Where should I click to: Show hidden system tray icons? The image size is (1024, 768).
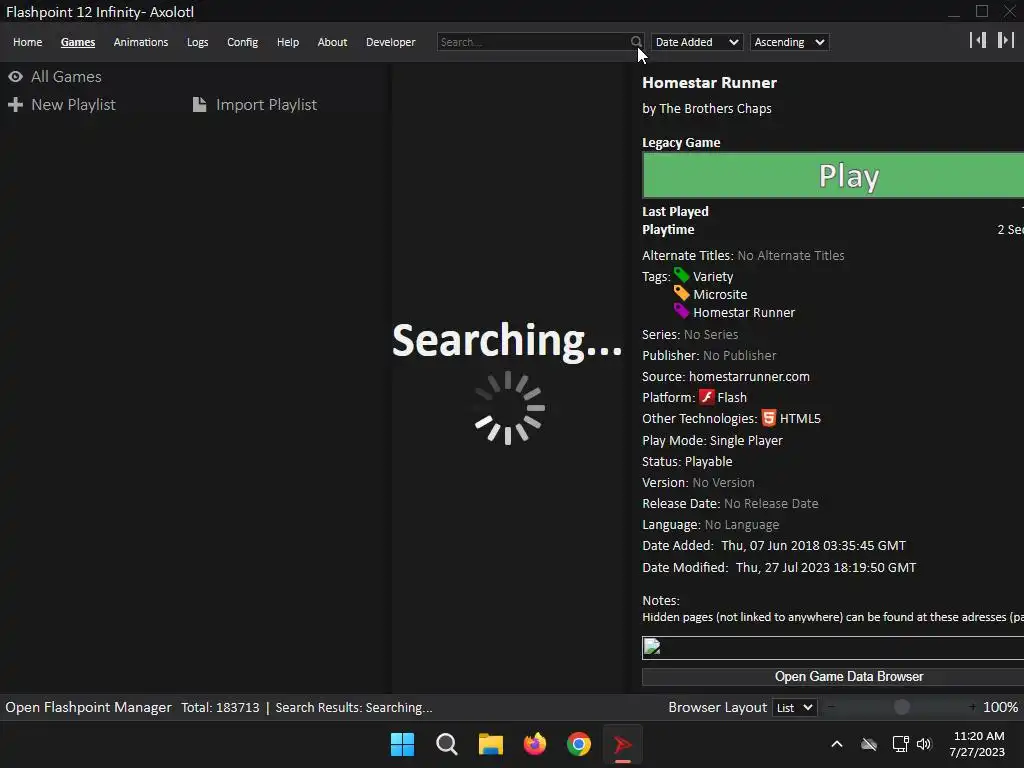pos(837,744)
